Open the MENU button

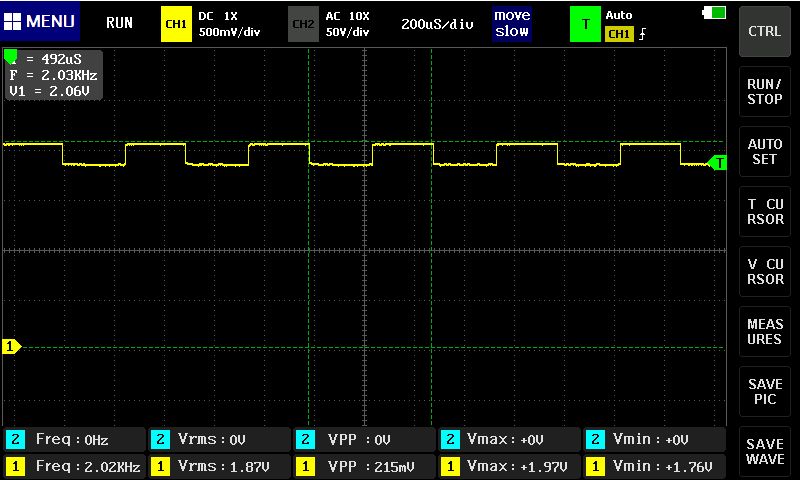click(40, 21)
